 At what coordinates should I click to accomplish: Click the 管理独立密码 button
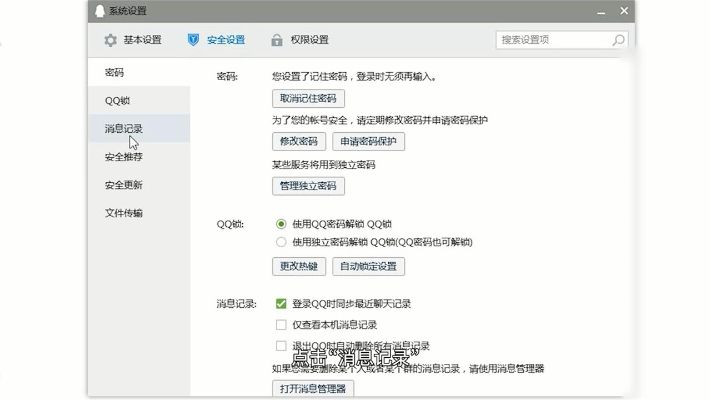pyautogui.click(x=308, y=186)
